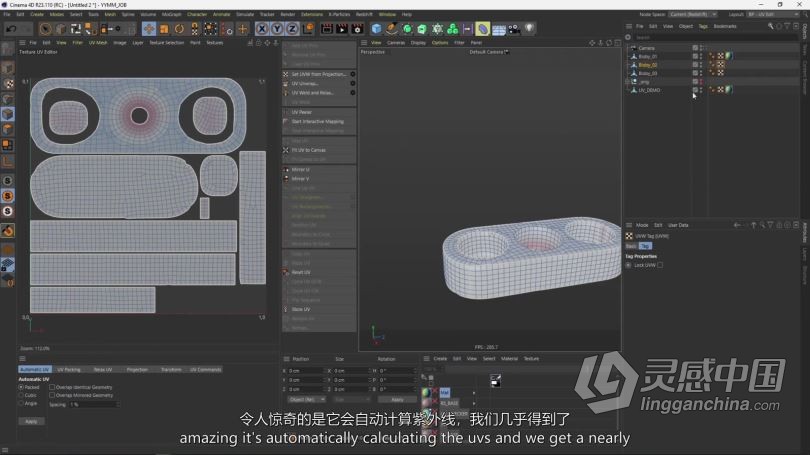Add a Light object icon
The height and width of the screenshot is (455, 810).
click(x=529, y=29)
